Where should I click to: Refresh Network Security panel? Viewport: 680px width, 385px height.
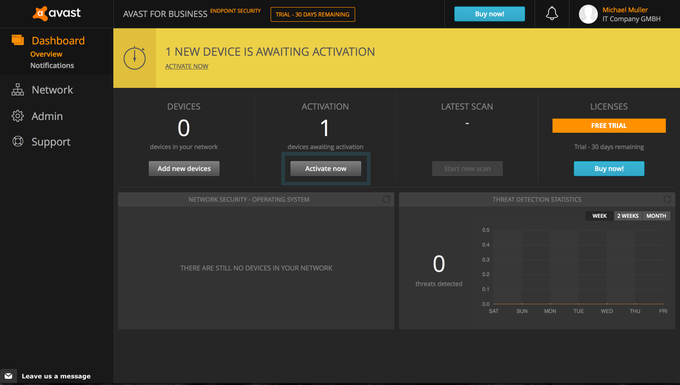coord(386,199)
